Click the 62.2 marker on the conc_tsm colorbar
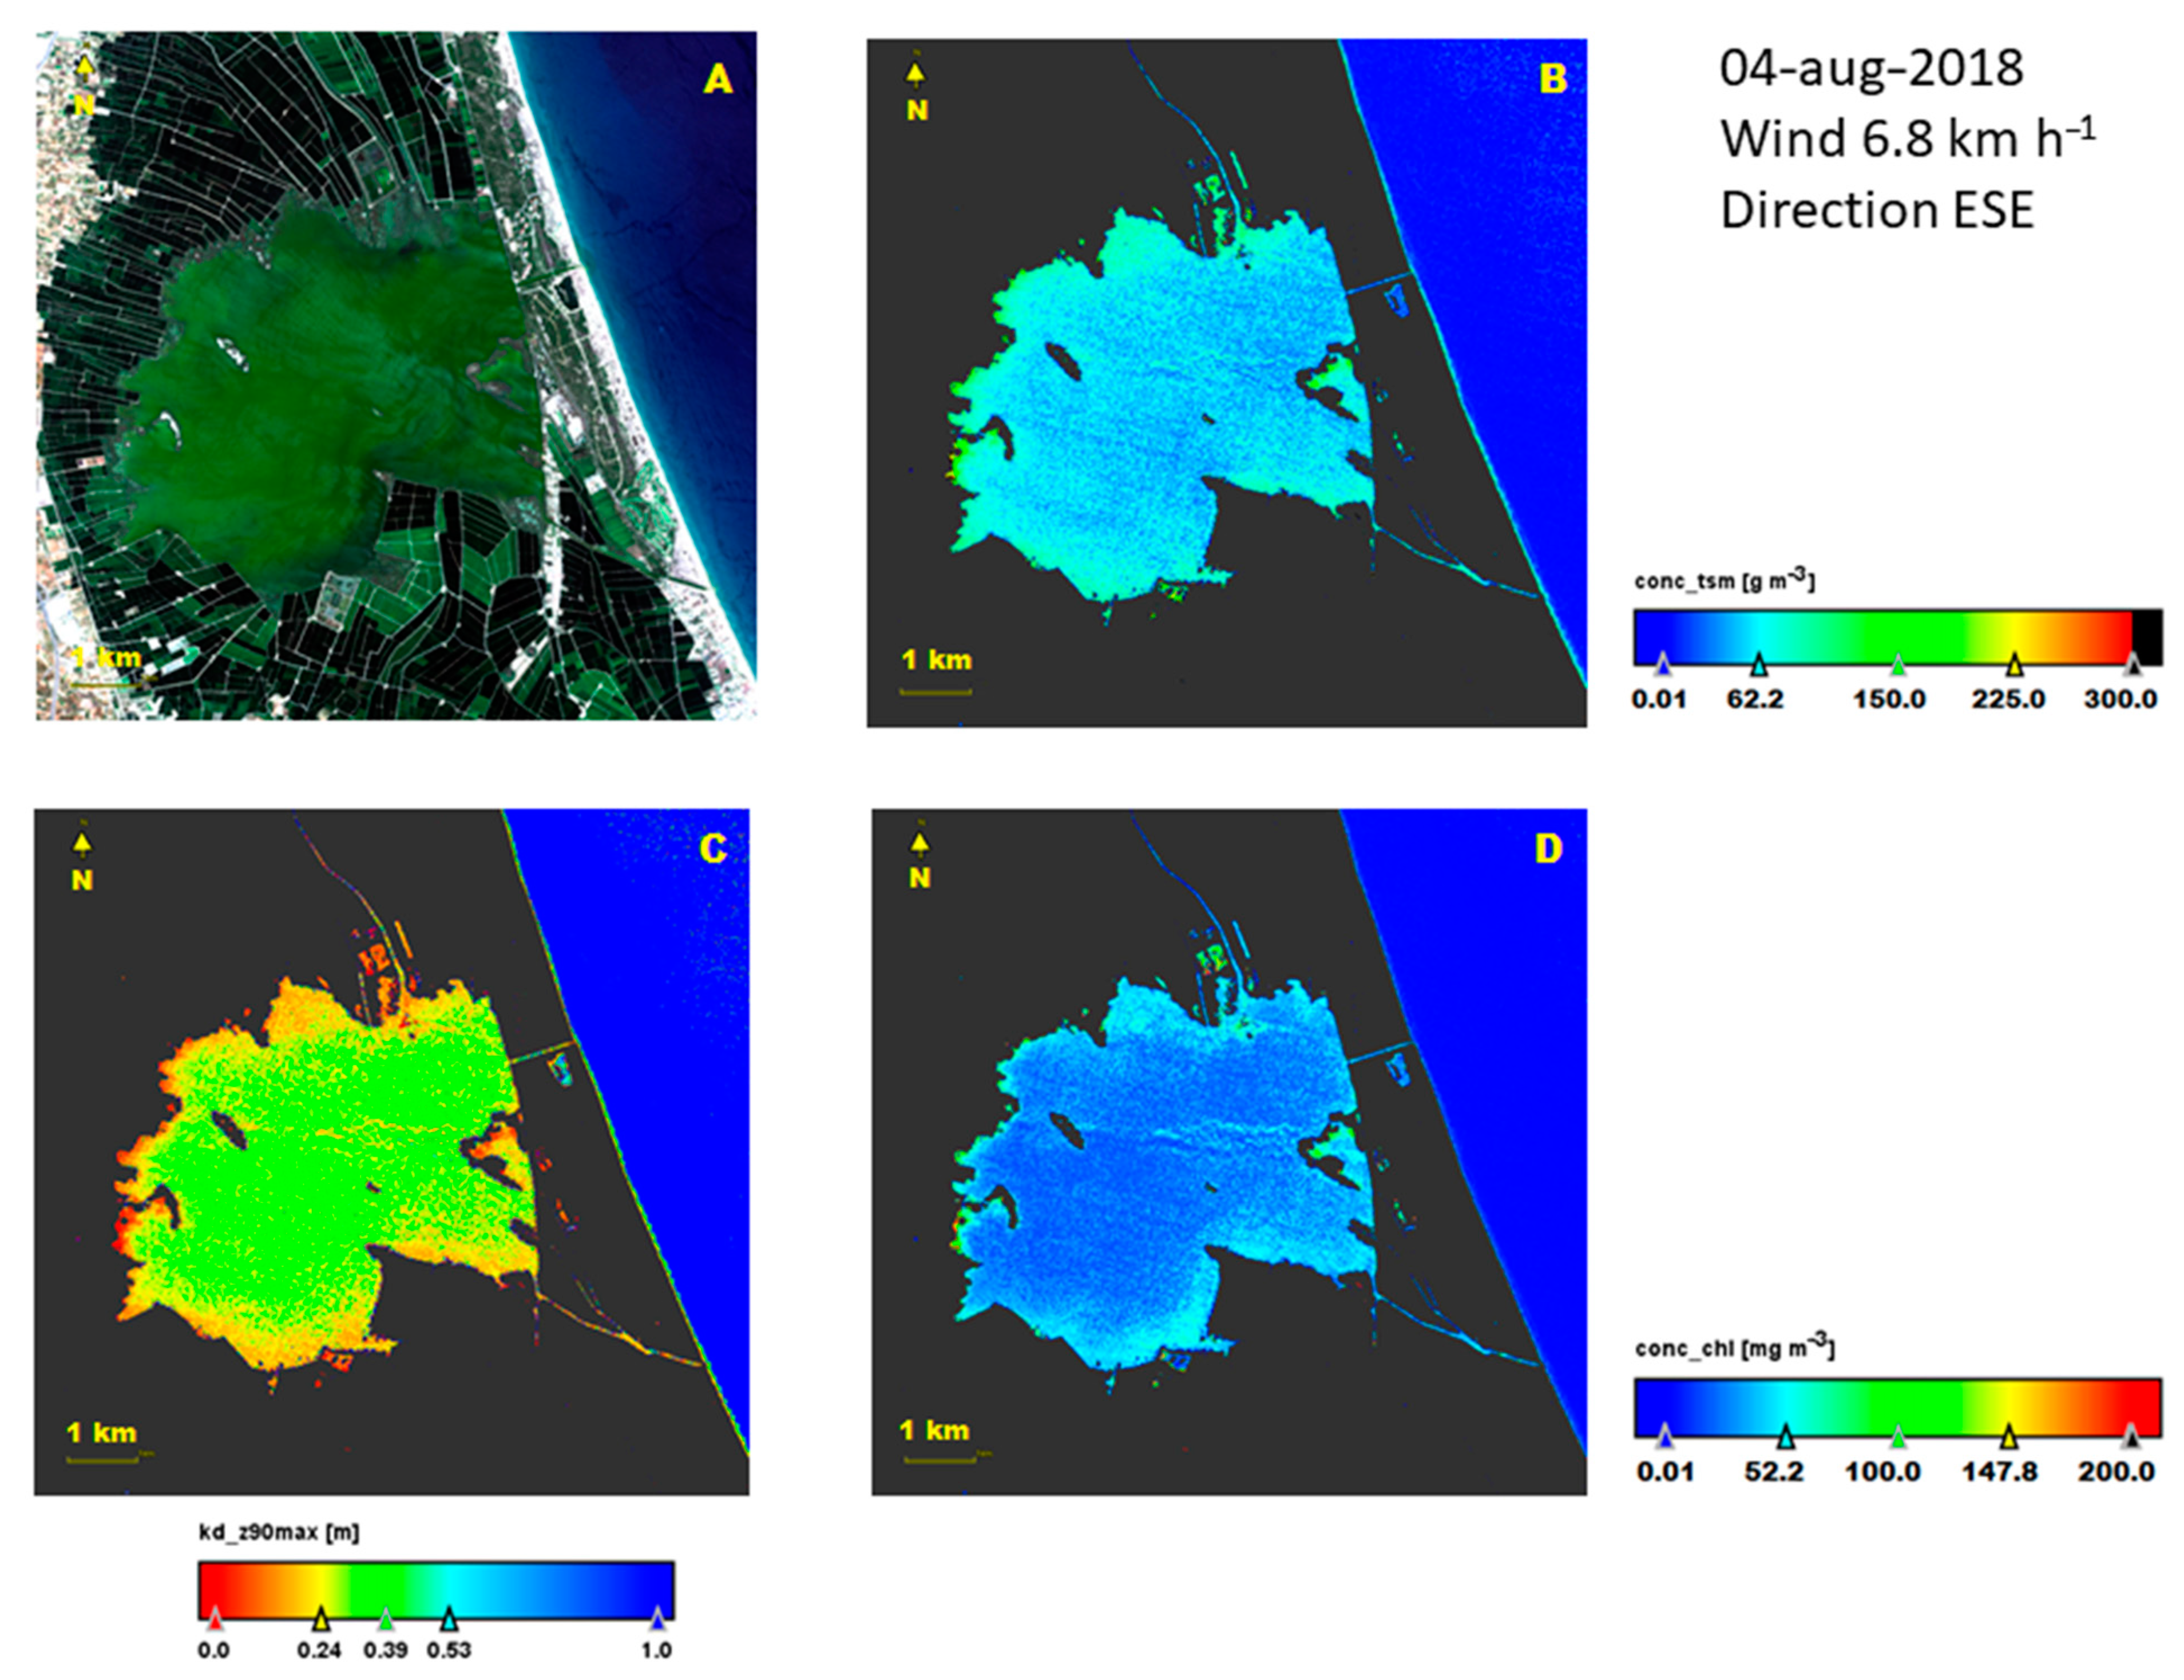This screenshot has height=1680, width=2184. coord(1759,664)
